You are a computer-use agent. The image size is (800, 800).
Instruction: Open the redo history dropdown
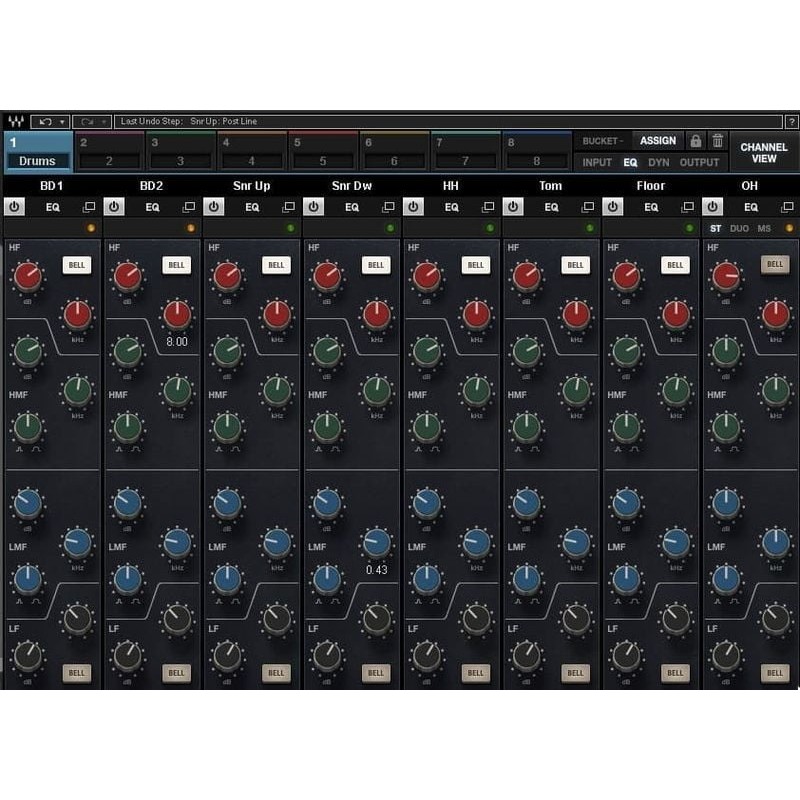102,121
